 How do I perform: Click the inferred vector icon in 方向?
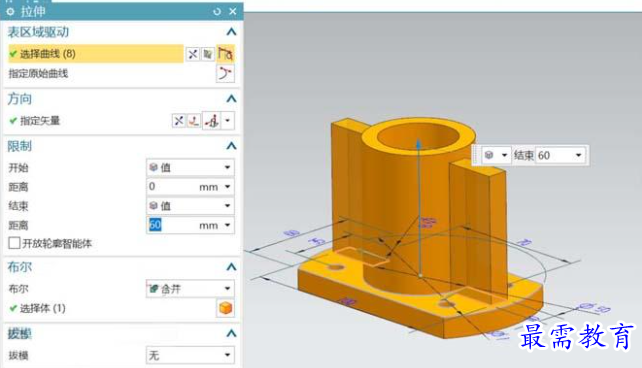coord(212,121)
